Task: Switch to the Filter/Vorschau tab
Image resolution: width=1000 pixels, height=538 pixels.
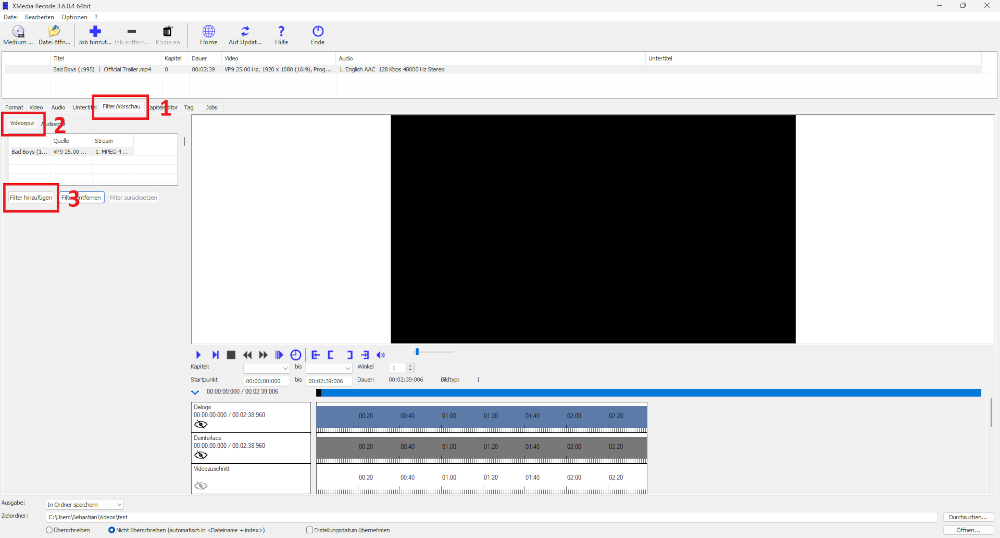Action: tap(121, 106)
